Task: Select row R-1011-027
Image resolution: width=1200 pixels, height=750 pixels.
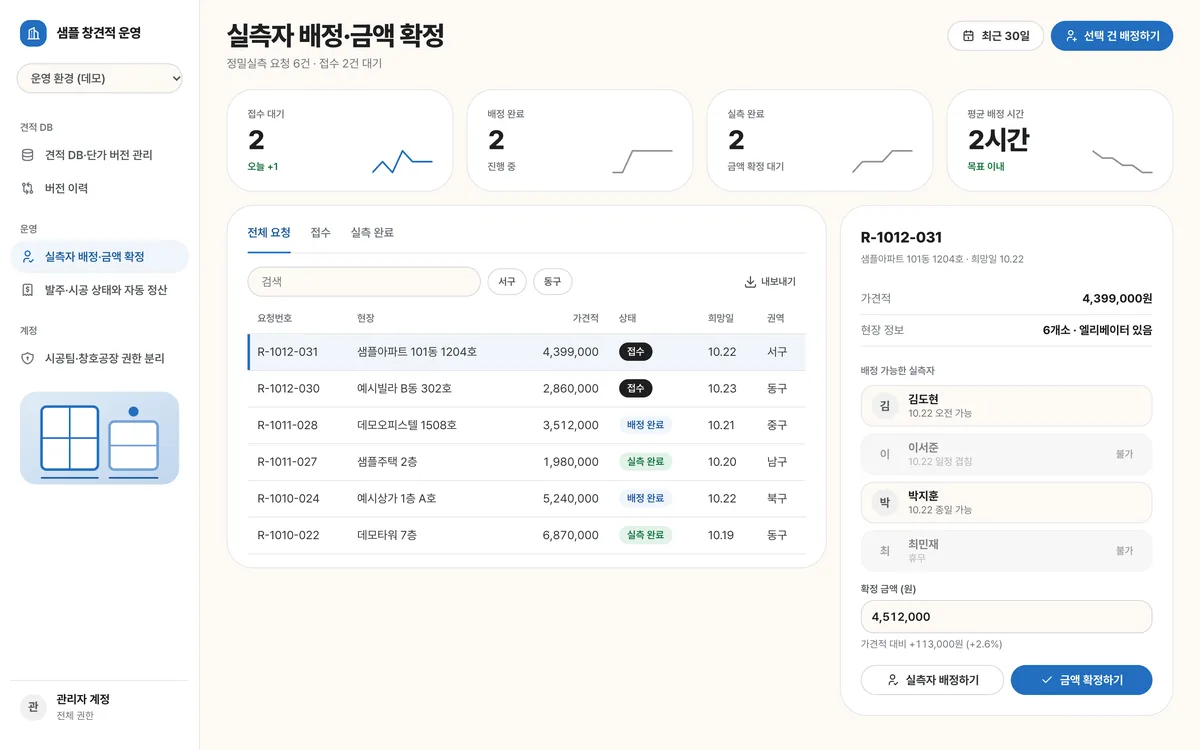Action: (527, 462)
